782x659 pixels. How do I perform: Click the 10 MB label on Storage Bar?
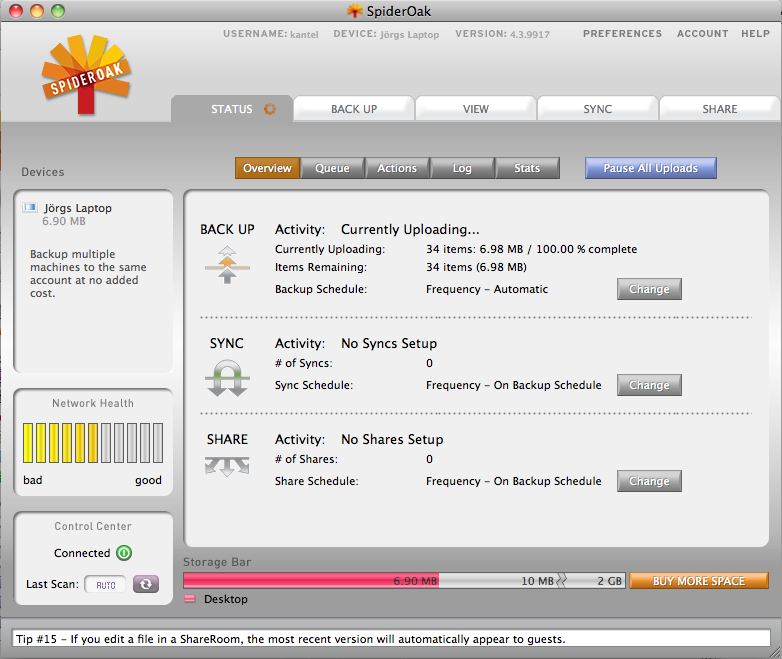point(537,581)
